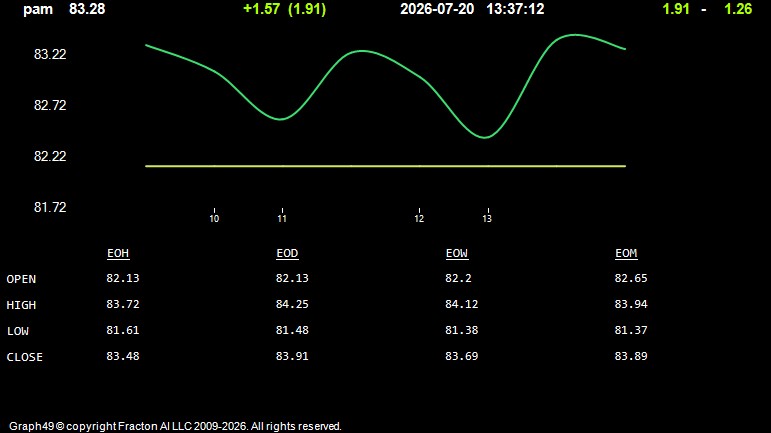Click the pam ticker symbol
This screenshot has height=433, width=771.
(x=38, y=9)
